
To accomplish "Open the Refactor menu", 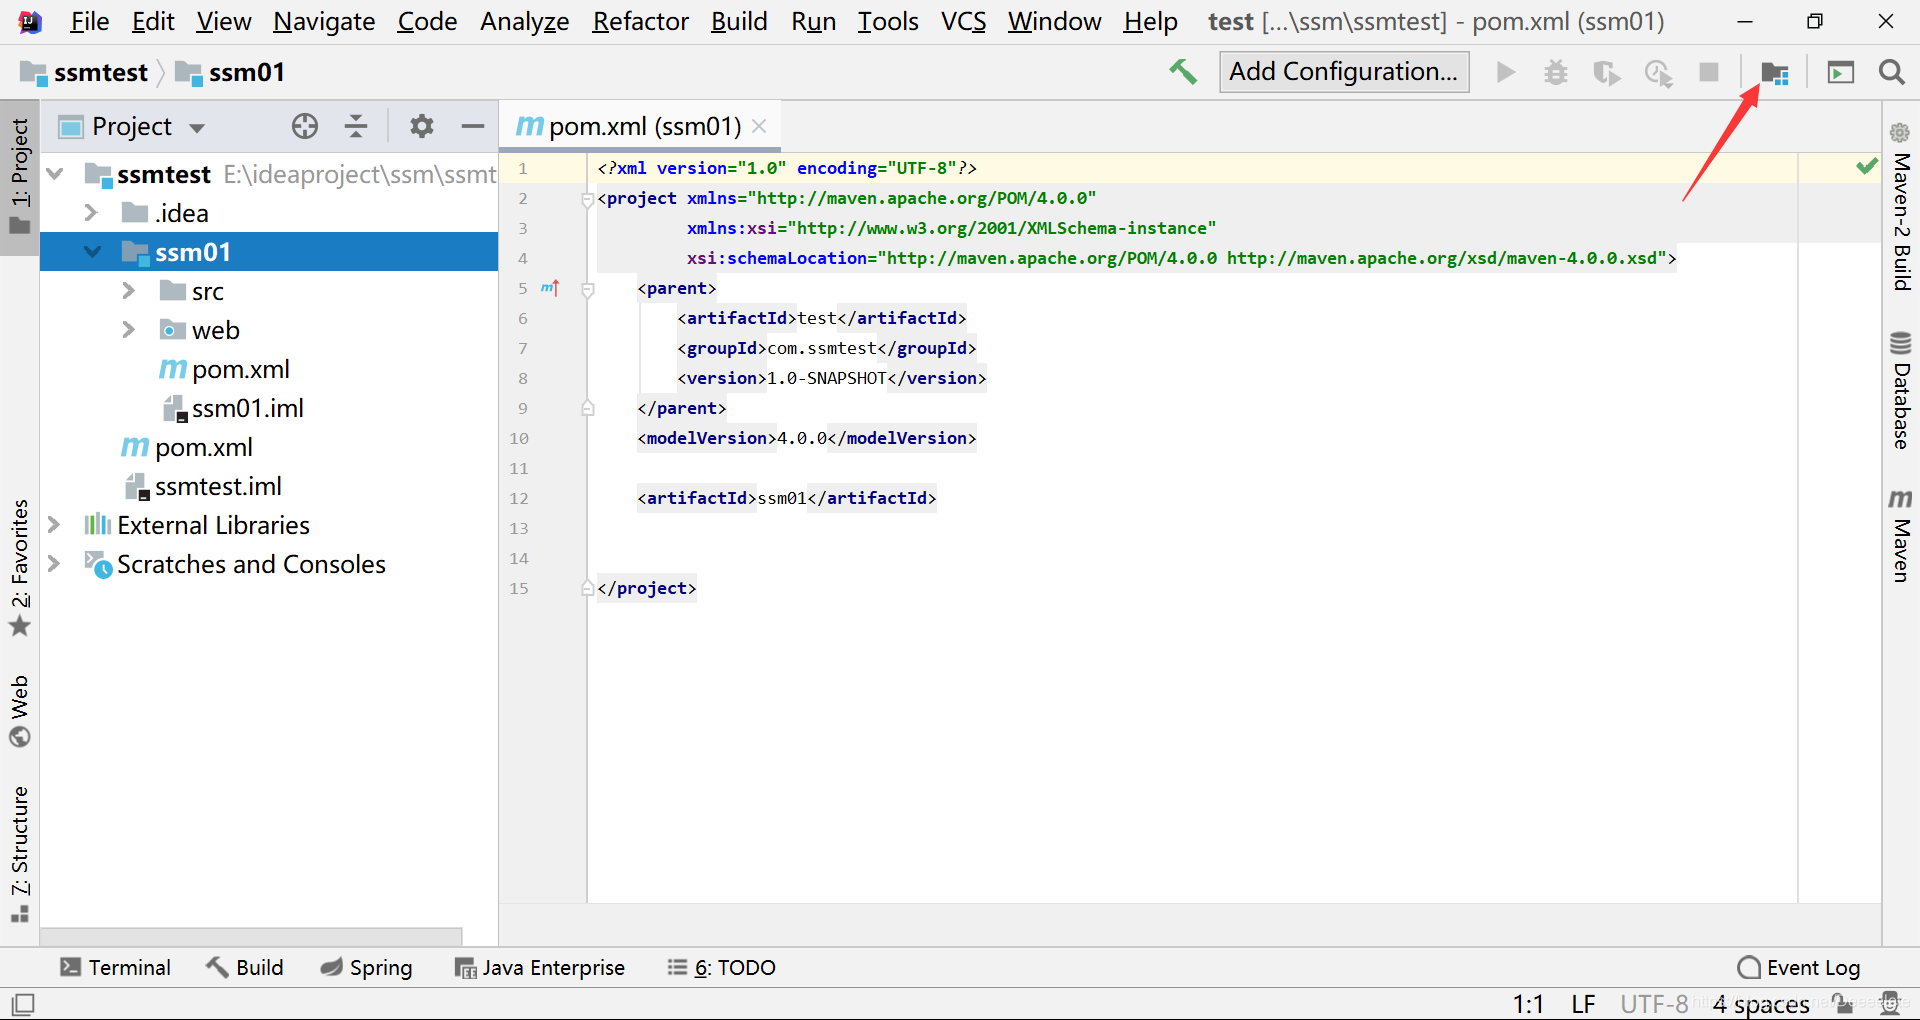I will pyautogui.click(x=640, y=21).
